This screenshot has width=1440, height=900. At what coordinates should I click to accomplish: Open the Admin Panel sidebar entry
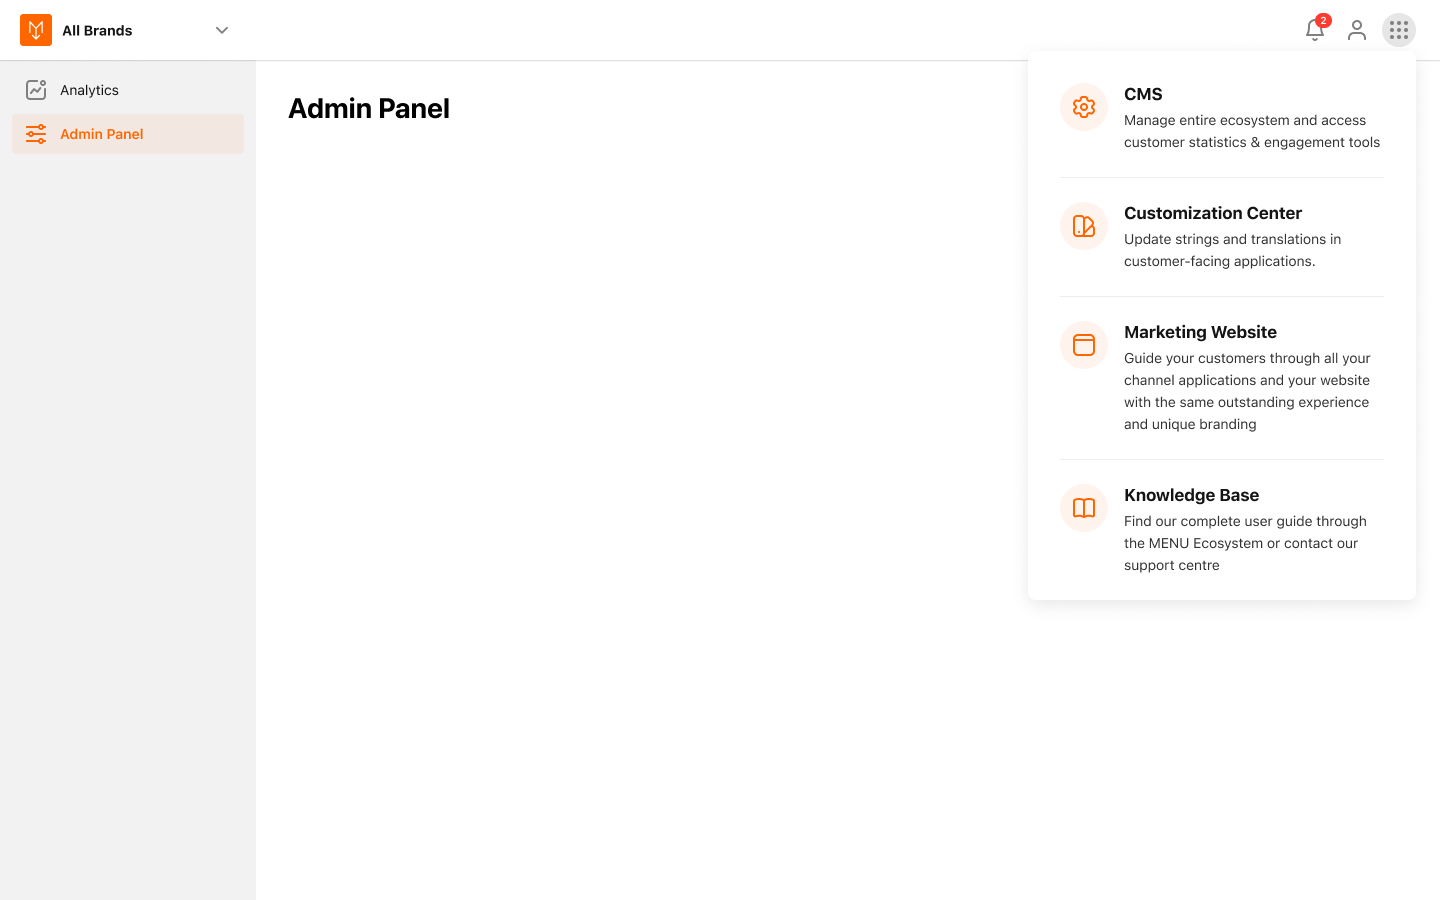coord(101,133)
